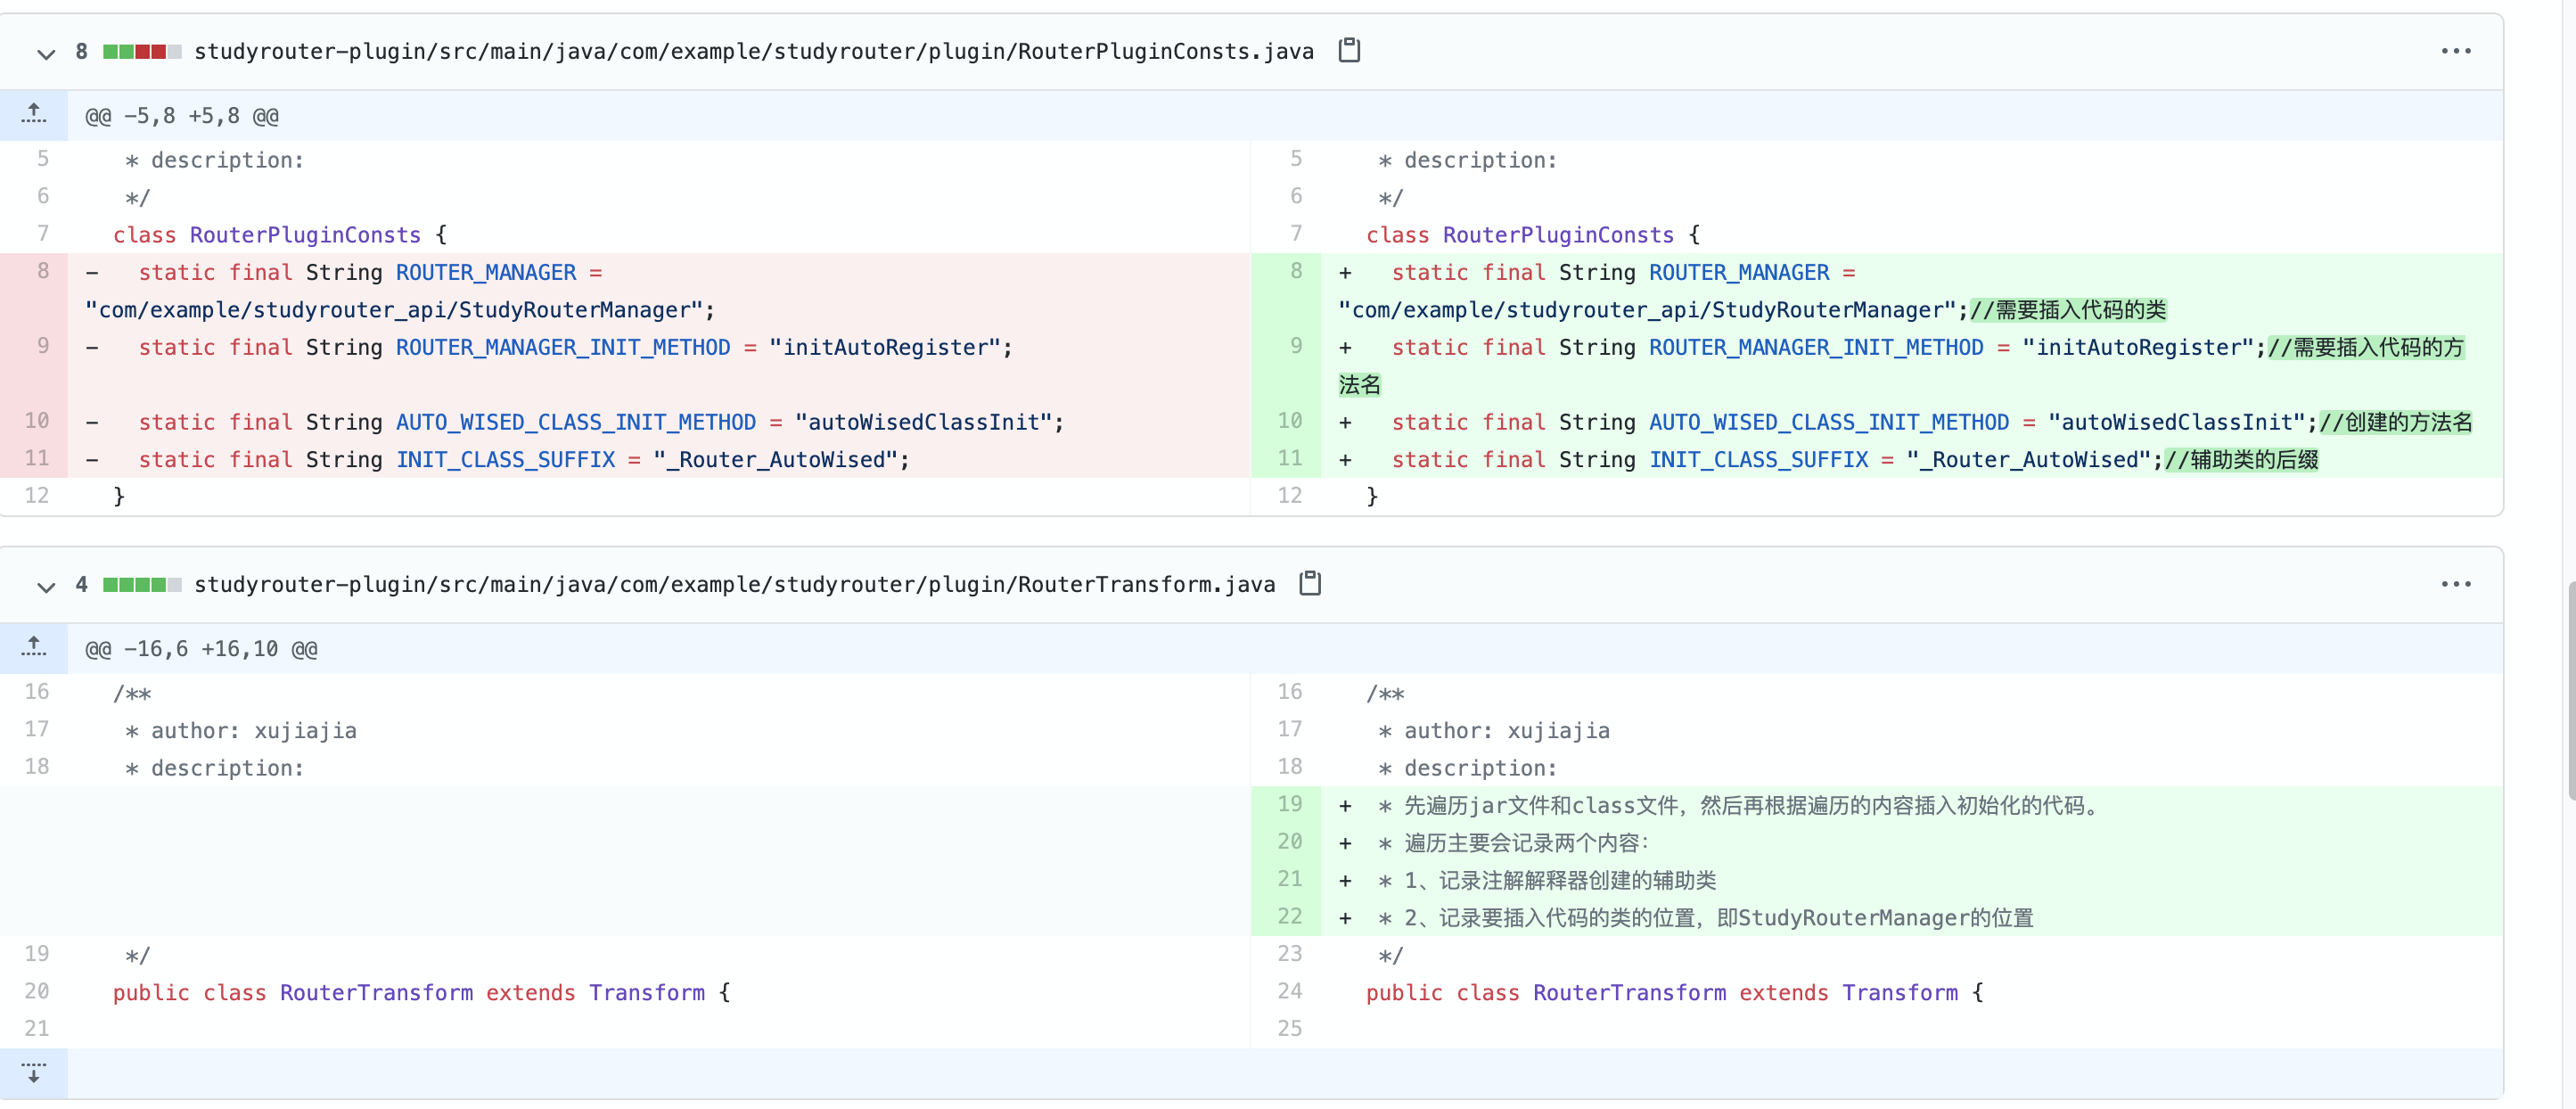
Task: Click removed line number 8 on left
Action: coord(42,271)
